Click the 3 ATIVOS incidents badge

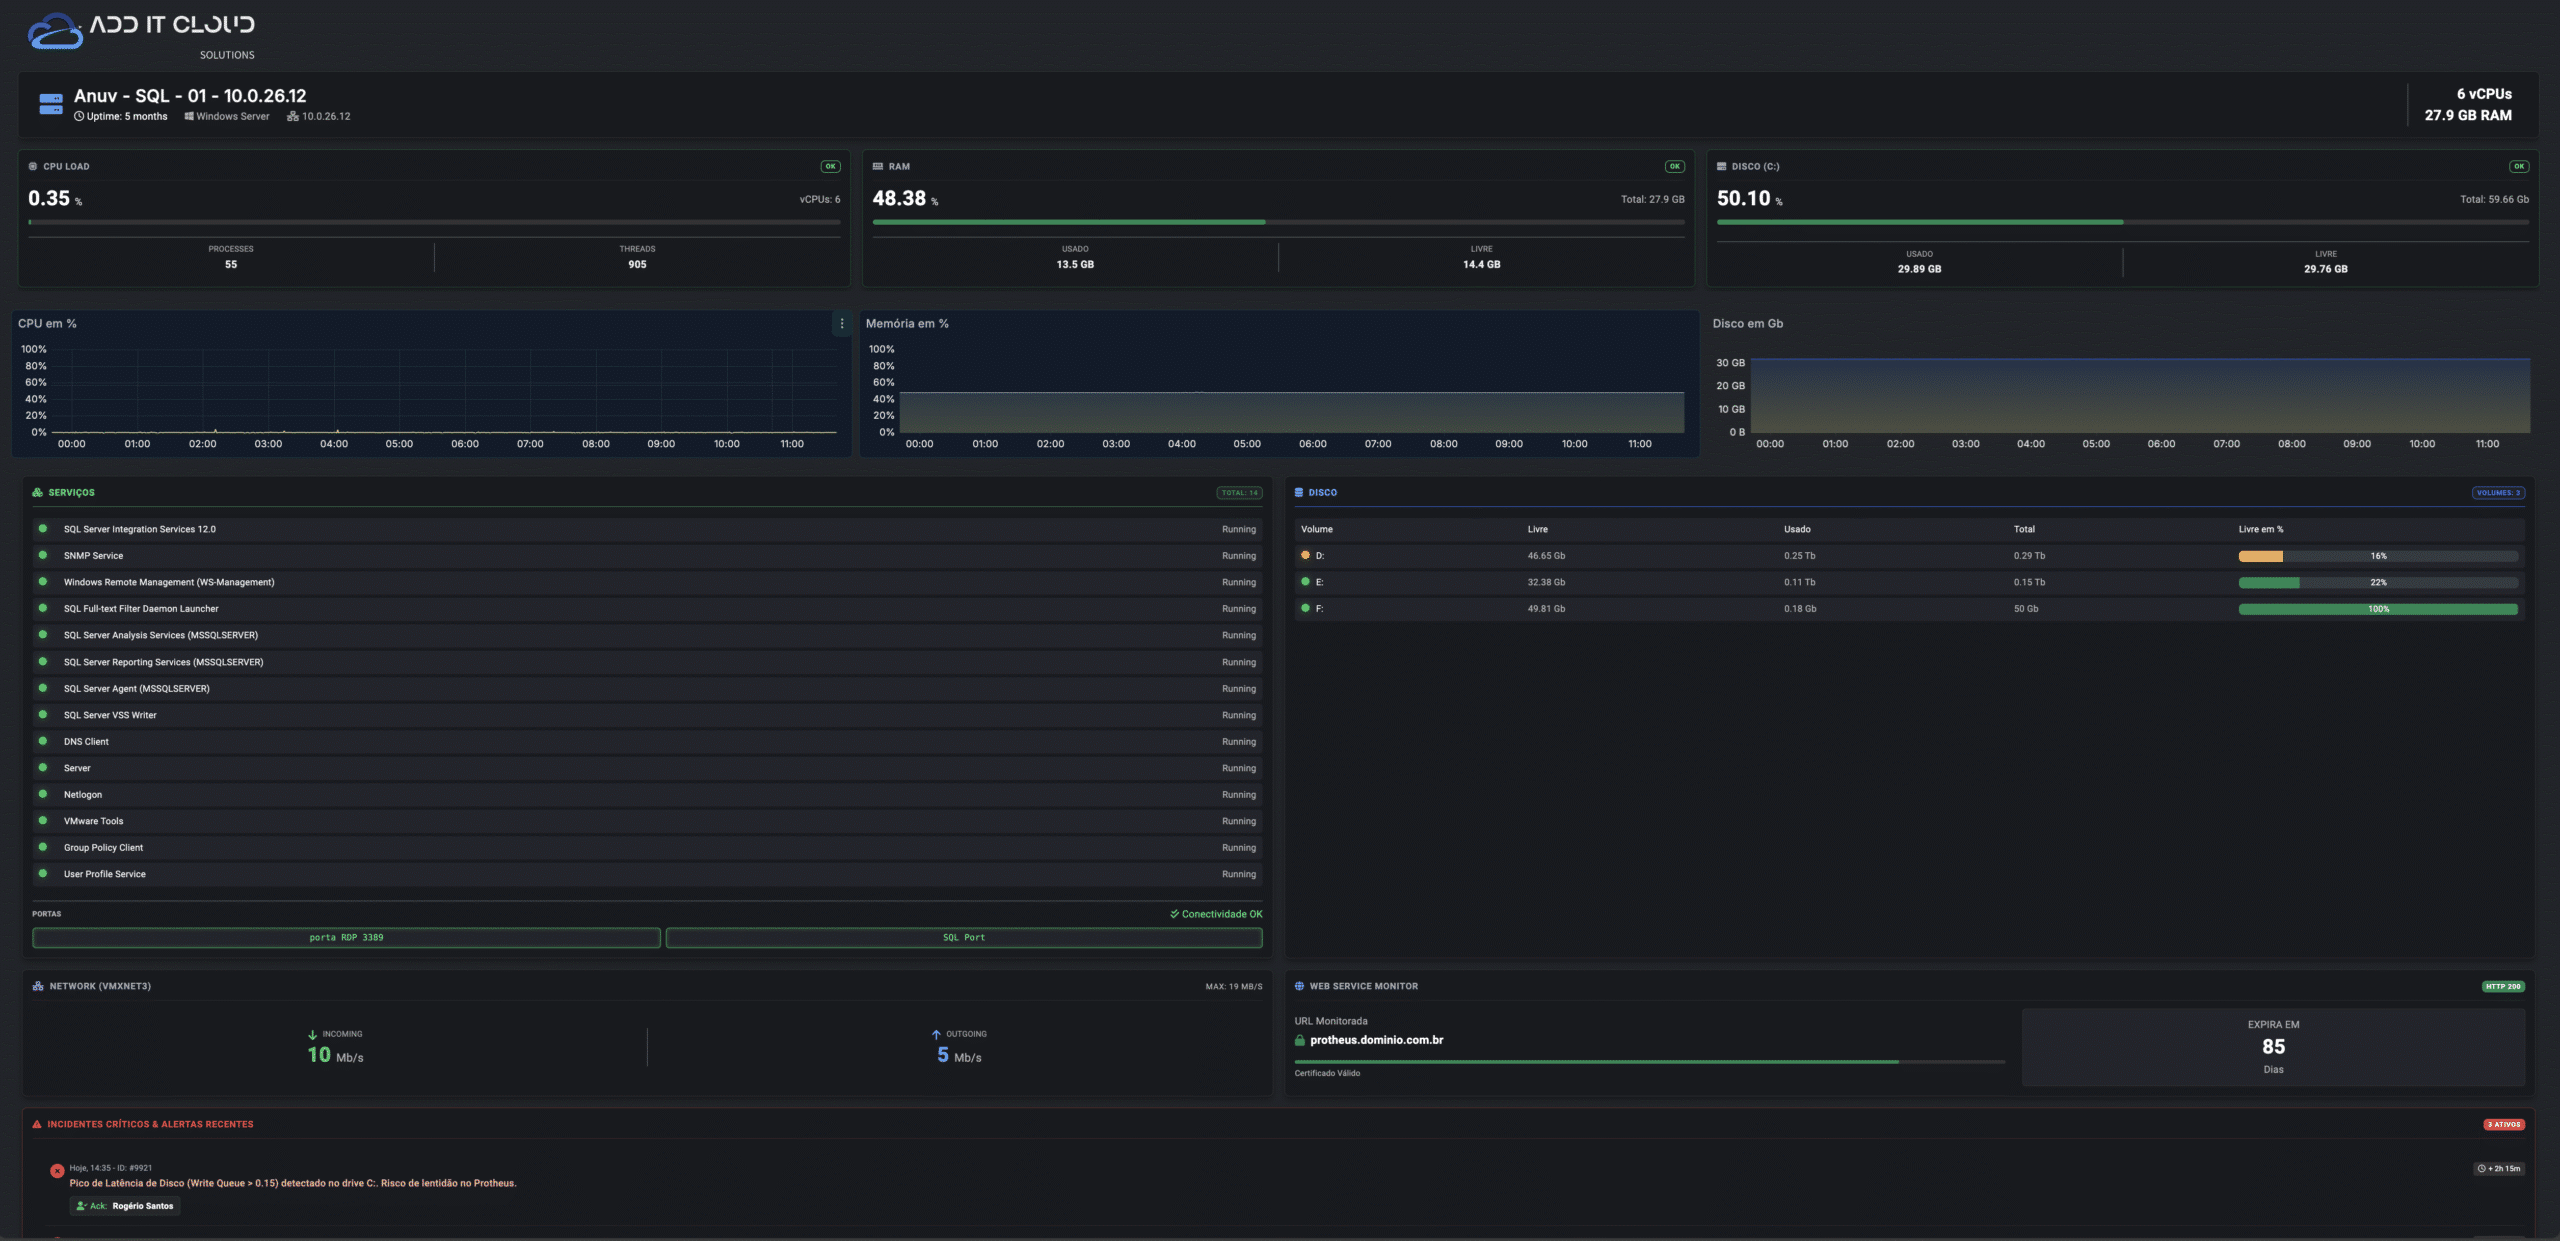2504,1124
